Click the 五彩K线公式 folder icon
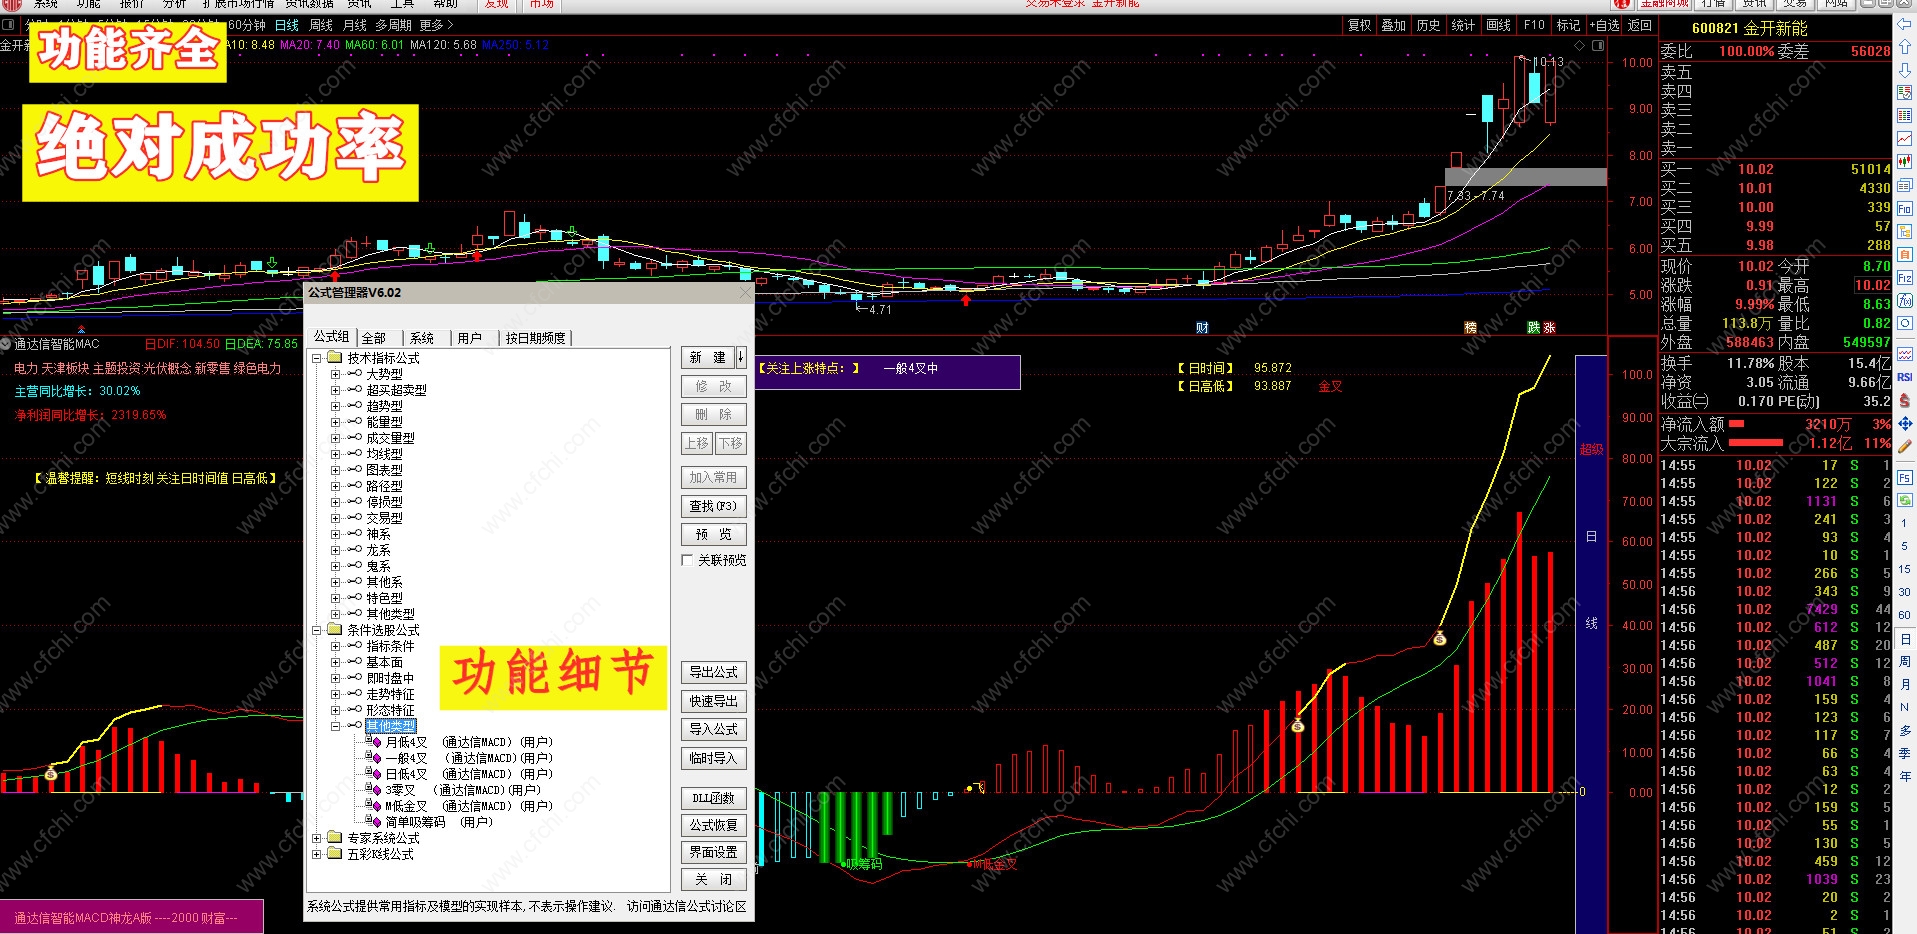 pyautogui.click(x=335, y=854)
